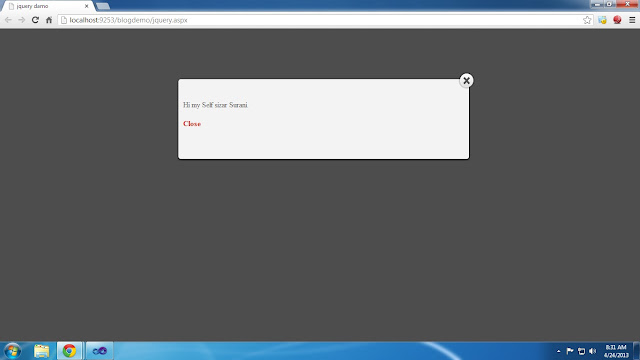Go back using the back arrow
Image resolution: width=640 pixels, height=360 pixels.
coord(8,20)
